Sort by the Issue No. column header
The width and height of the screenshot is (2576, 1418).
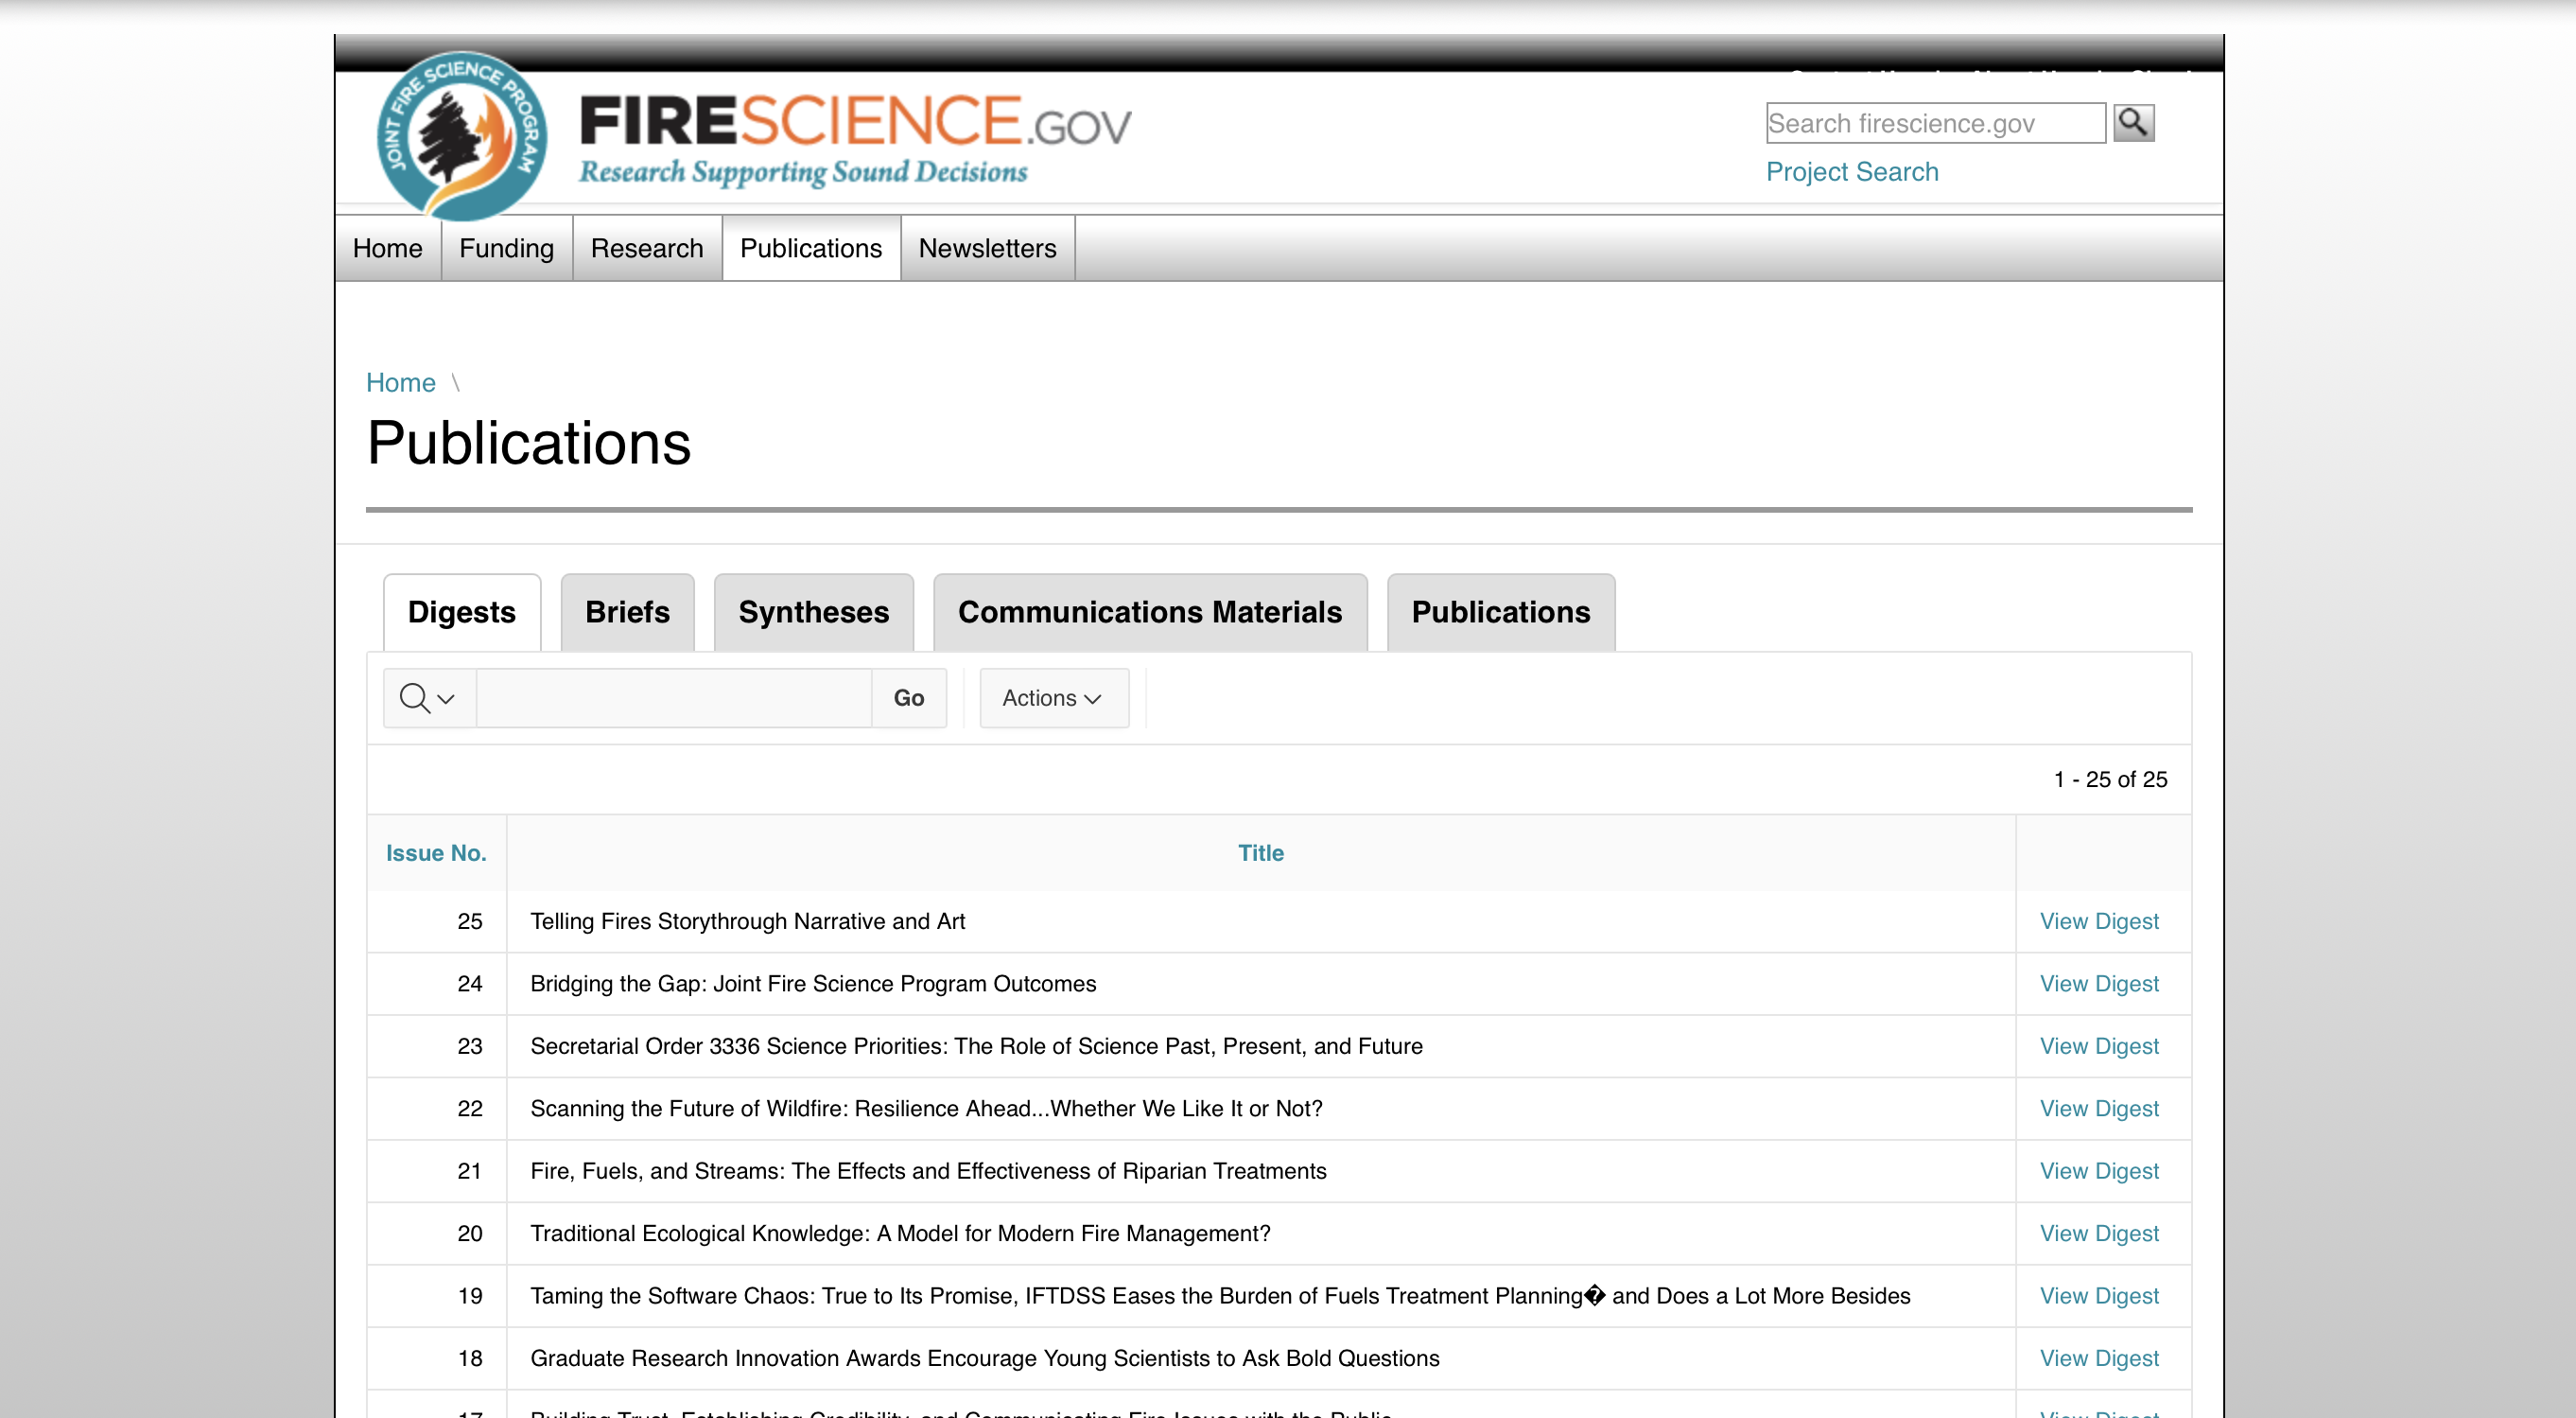[436, 853]
